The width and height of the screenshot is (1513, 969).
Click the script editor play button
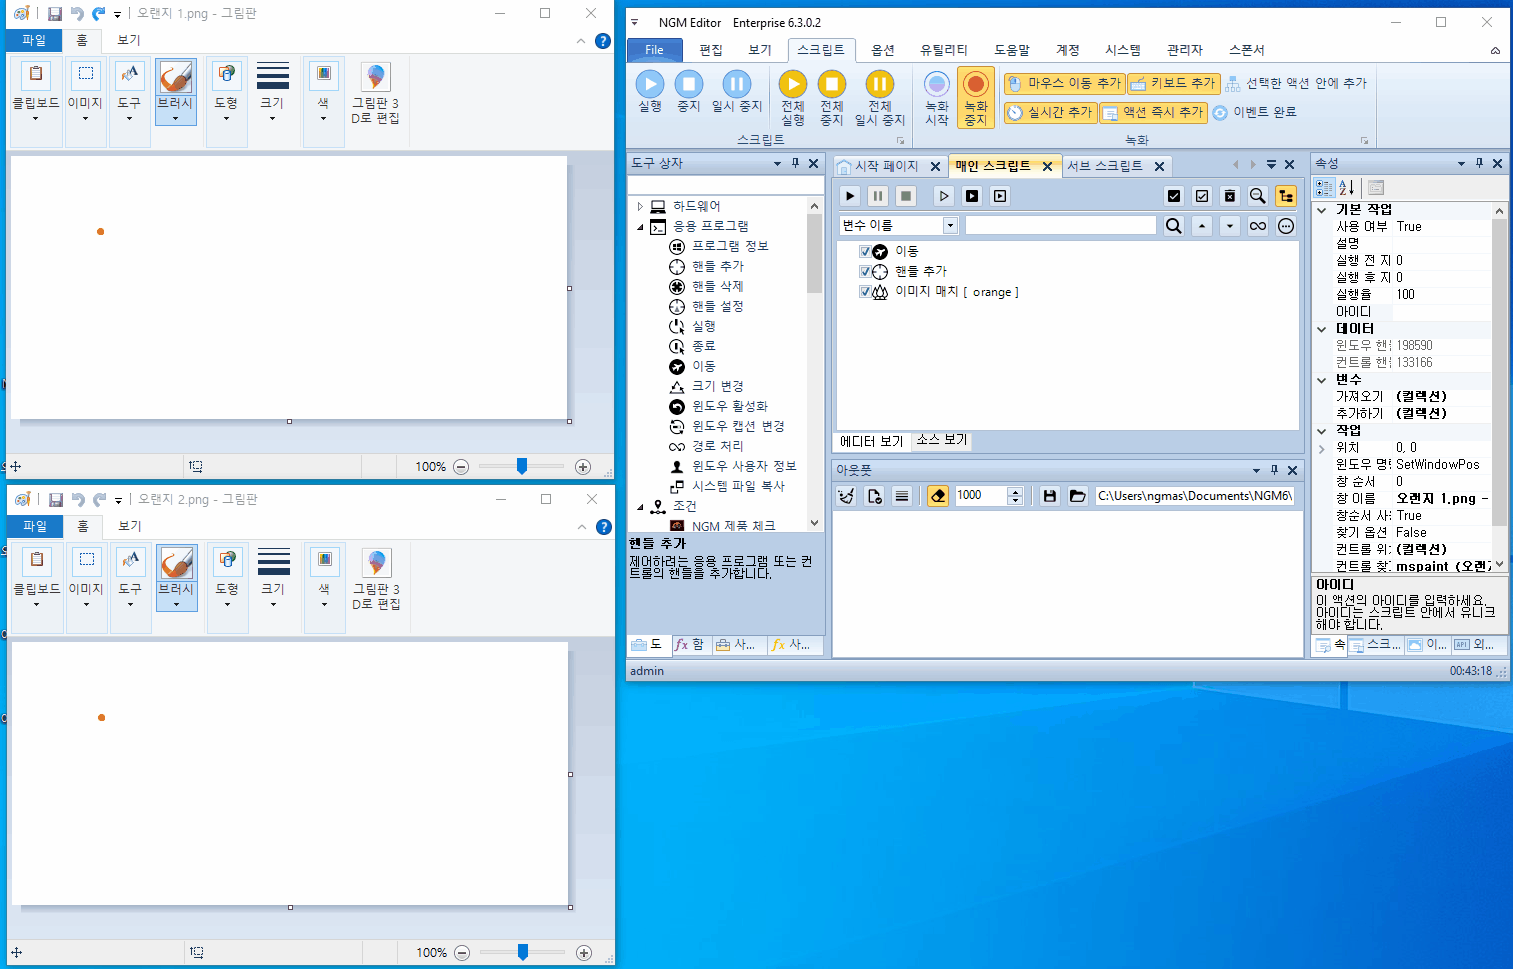(850, 196)
